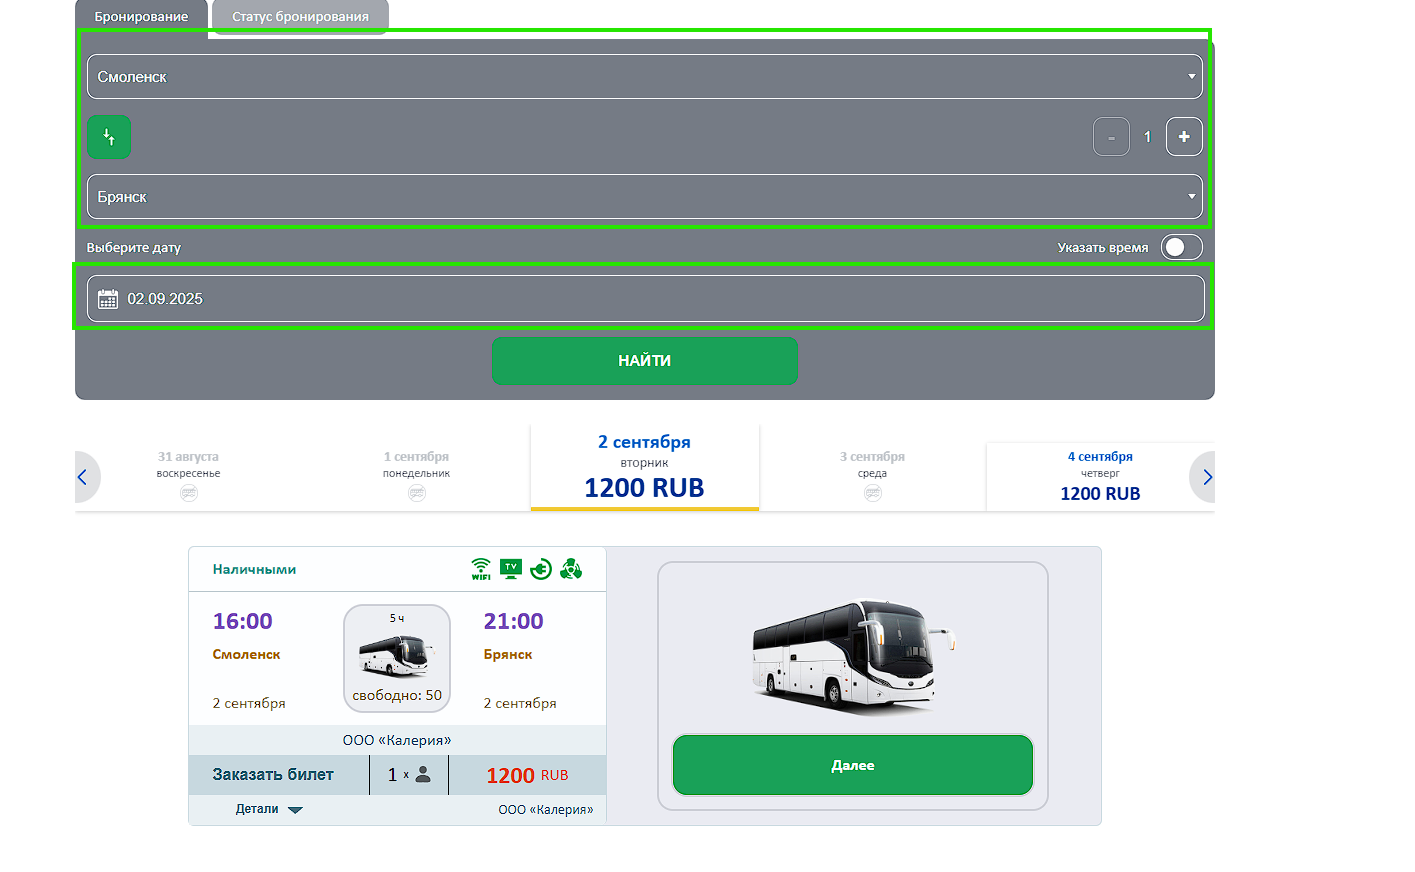Open the Брянск destination dropdown
This screenshot has height=872, width=1415.
[x=645, y=197]
